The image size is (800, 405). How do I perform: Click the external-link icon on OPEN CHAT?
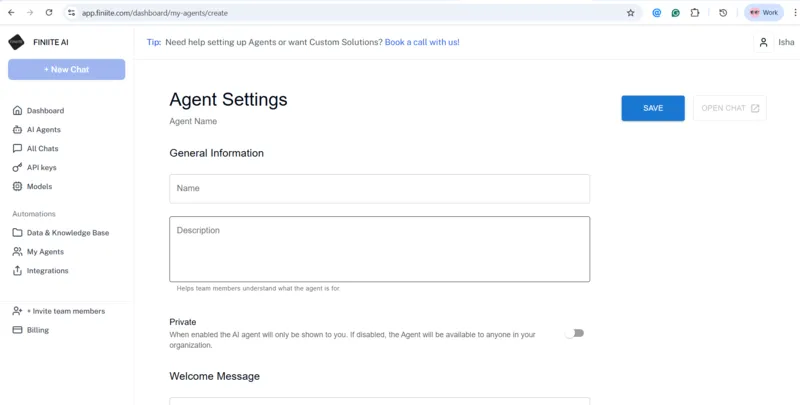click(755, 108)
